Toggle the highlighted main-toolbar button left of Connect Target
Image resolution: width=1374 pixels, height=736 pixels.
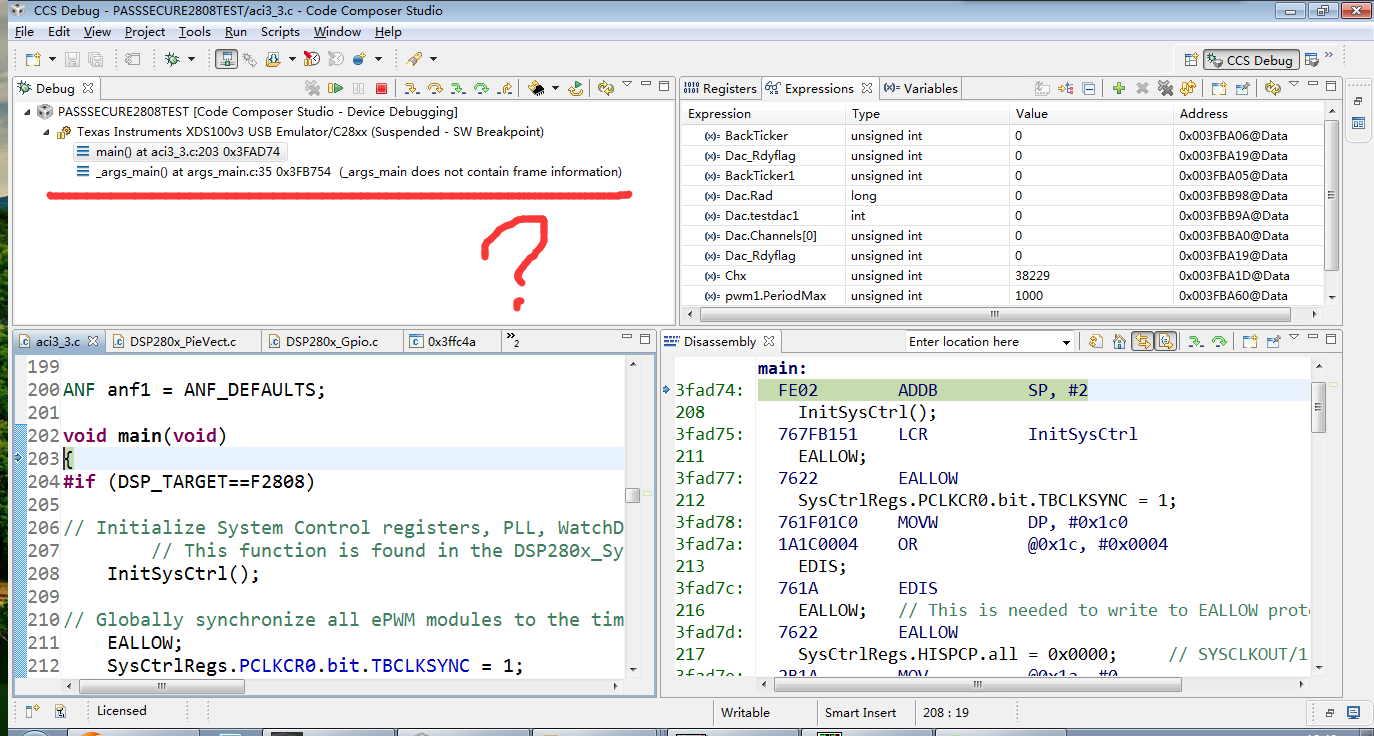[x=227, y=59]
